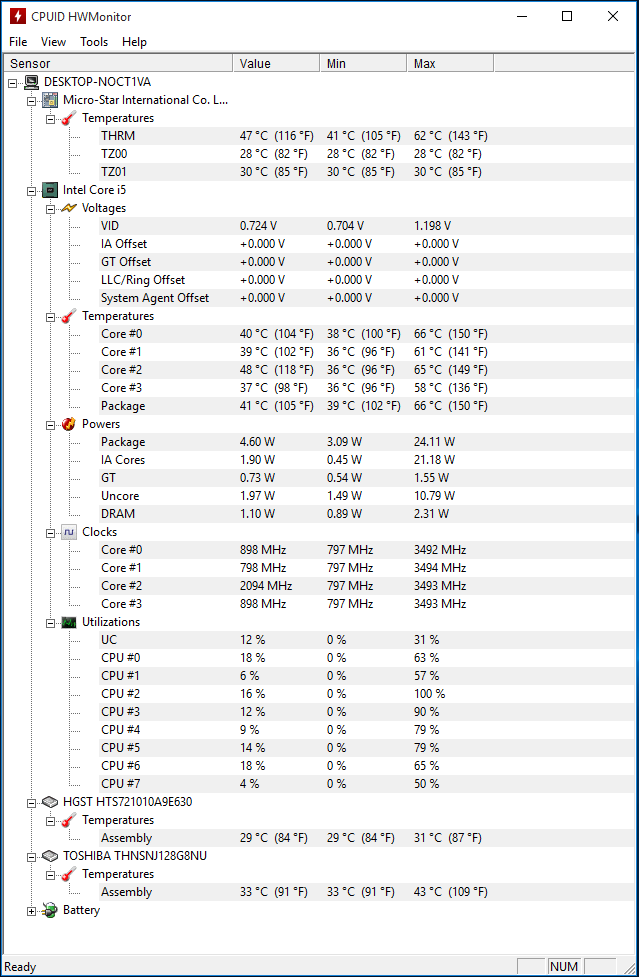Click the Clocks waveform icon
This screenshot has width=639, height=977.
(x=69, y=532)
